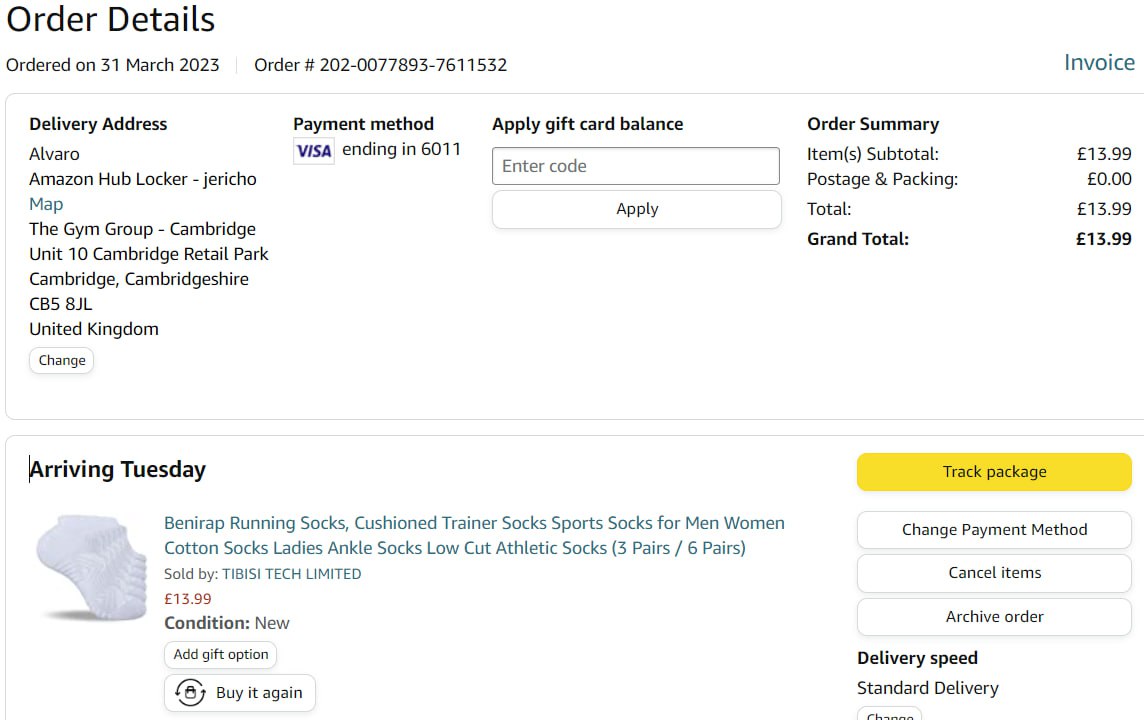This screenshot has width=1144, height=720.
Task: Click the Buy it again cart icon
Action: [x=189, y=692]
